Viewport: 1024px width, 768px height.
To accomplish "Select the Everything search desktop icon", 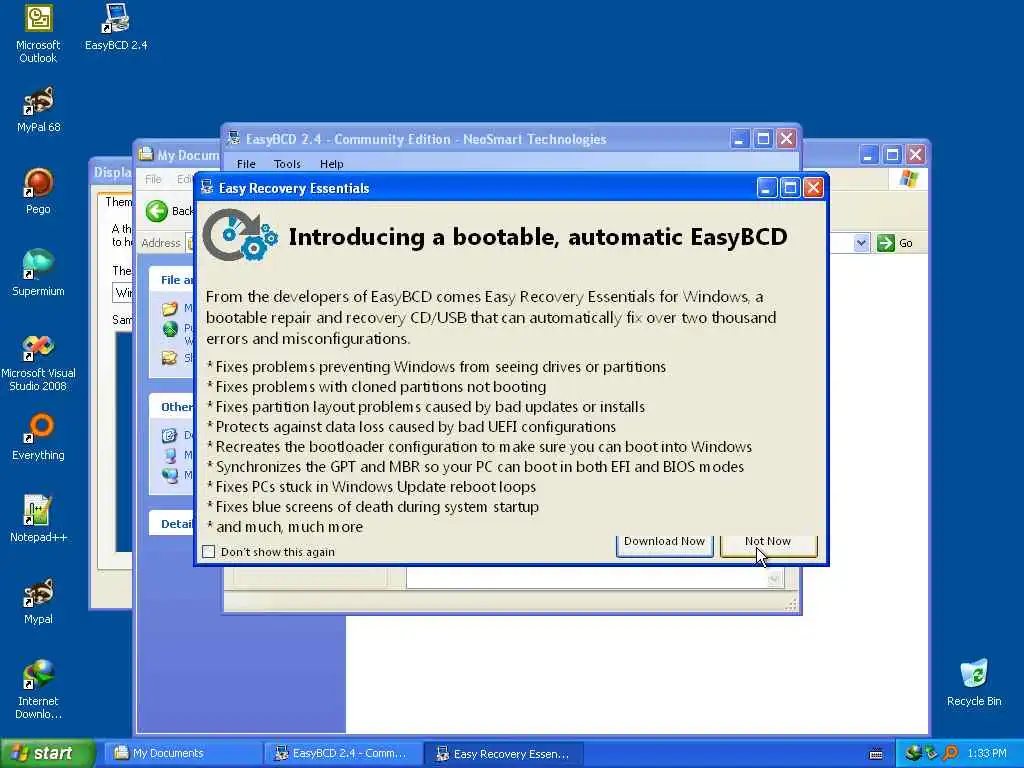I will coord(38,438).
